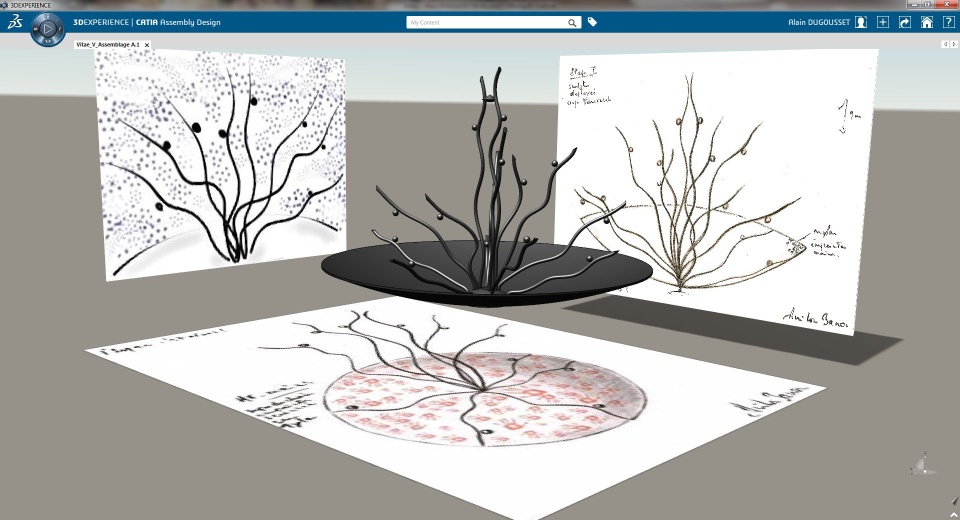The height and width of the screenshot is (520, 960).
Task: Open the compass play button
Action: coord(48,28)
